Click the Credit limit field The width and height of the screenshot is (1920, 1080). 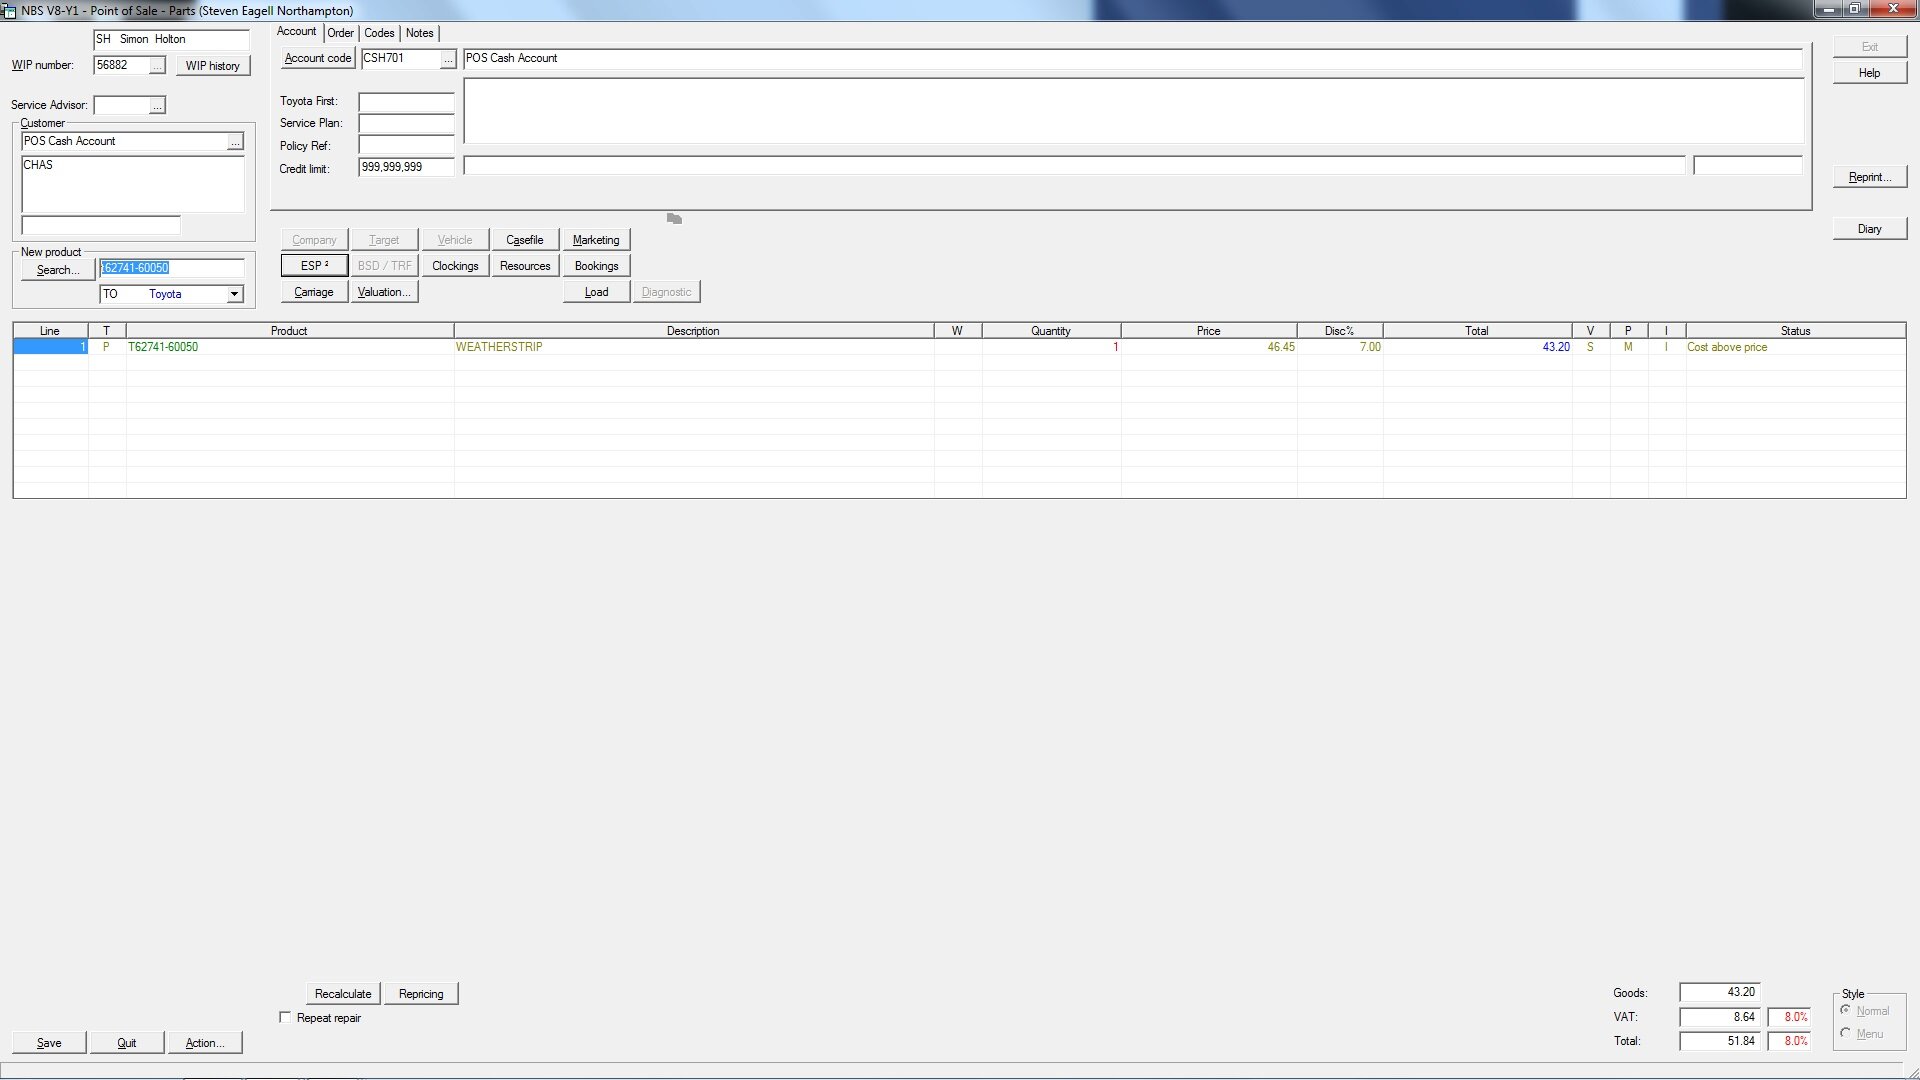click(406, 168)
